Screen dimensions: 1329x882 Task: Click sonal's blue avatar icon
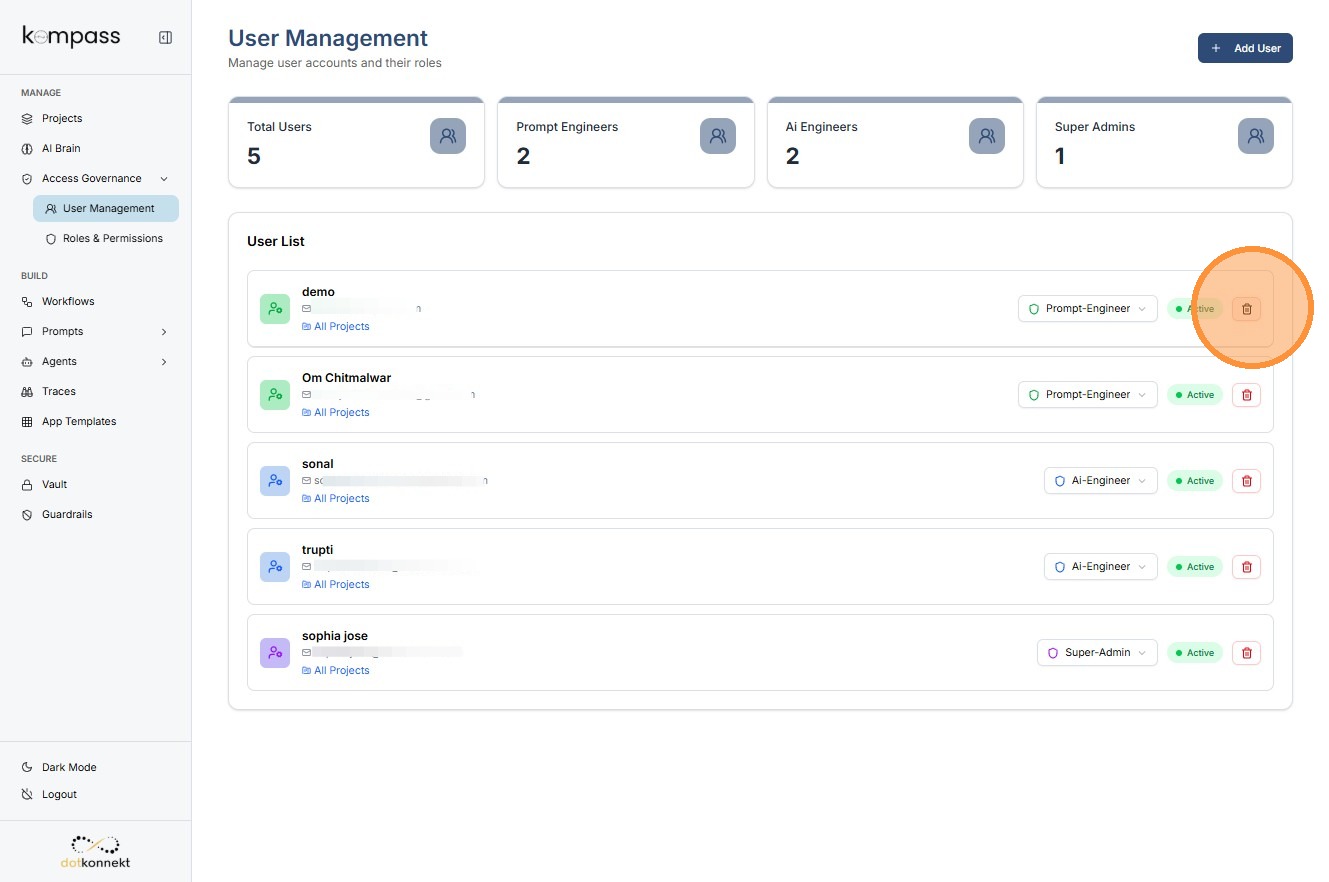(x=275, y=481)
